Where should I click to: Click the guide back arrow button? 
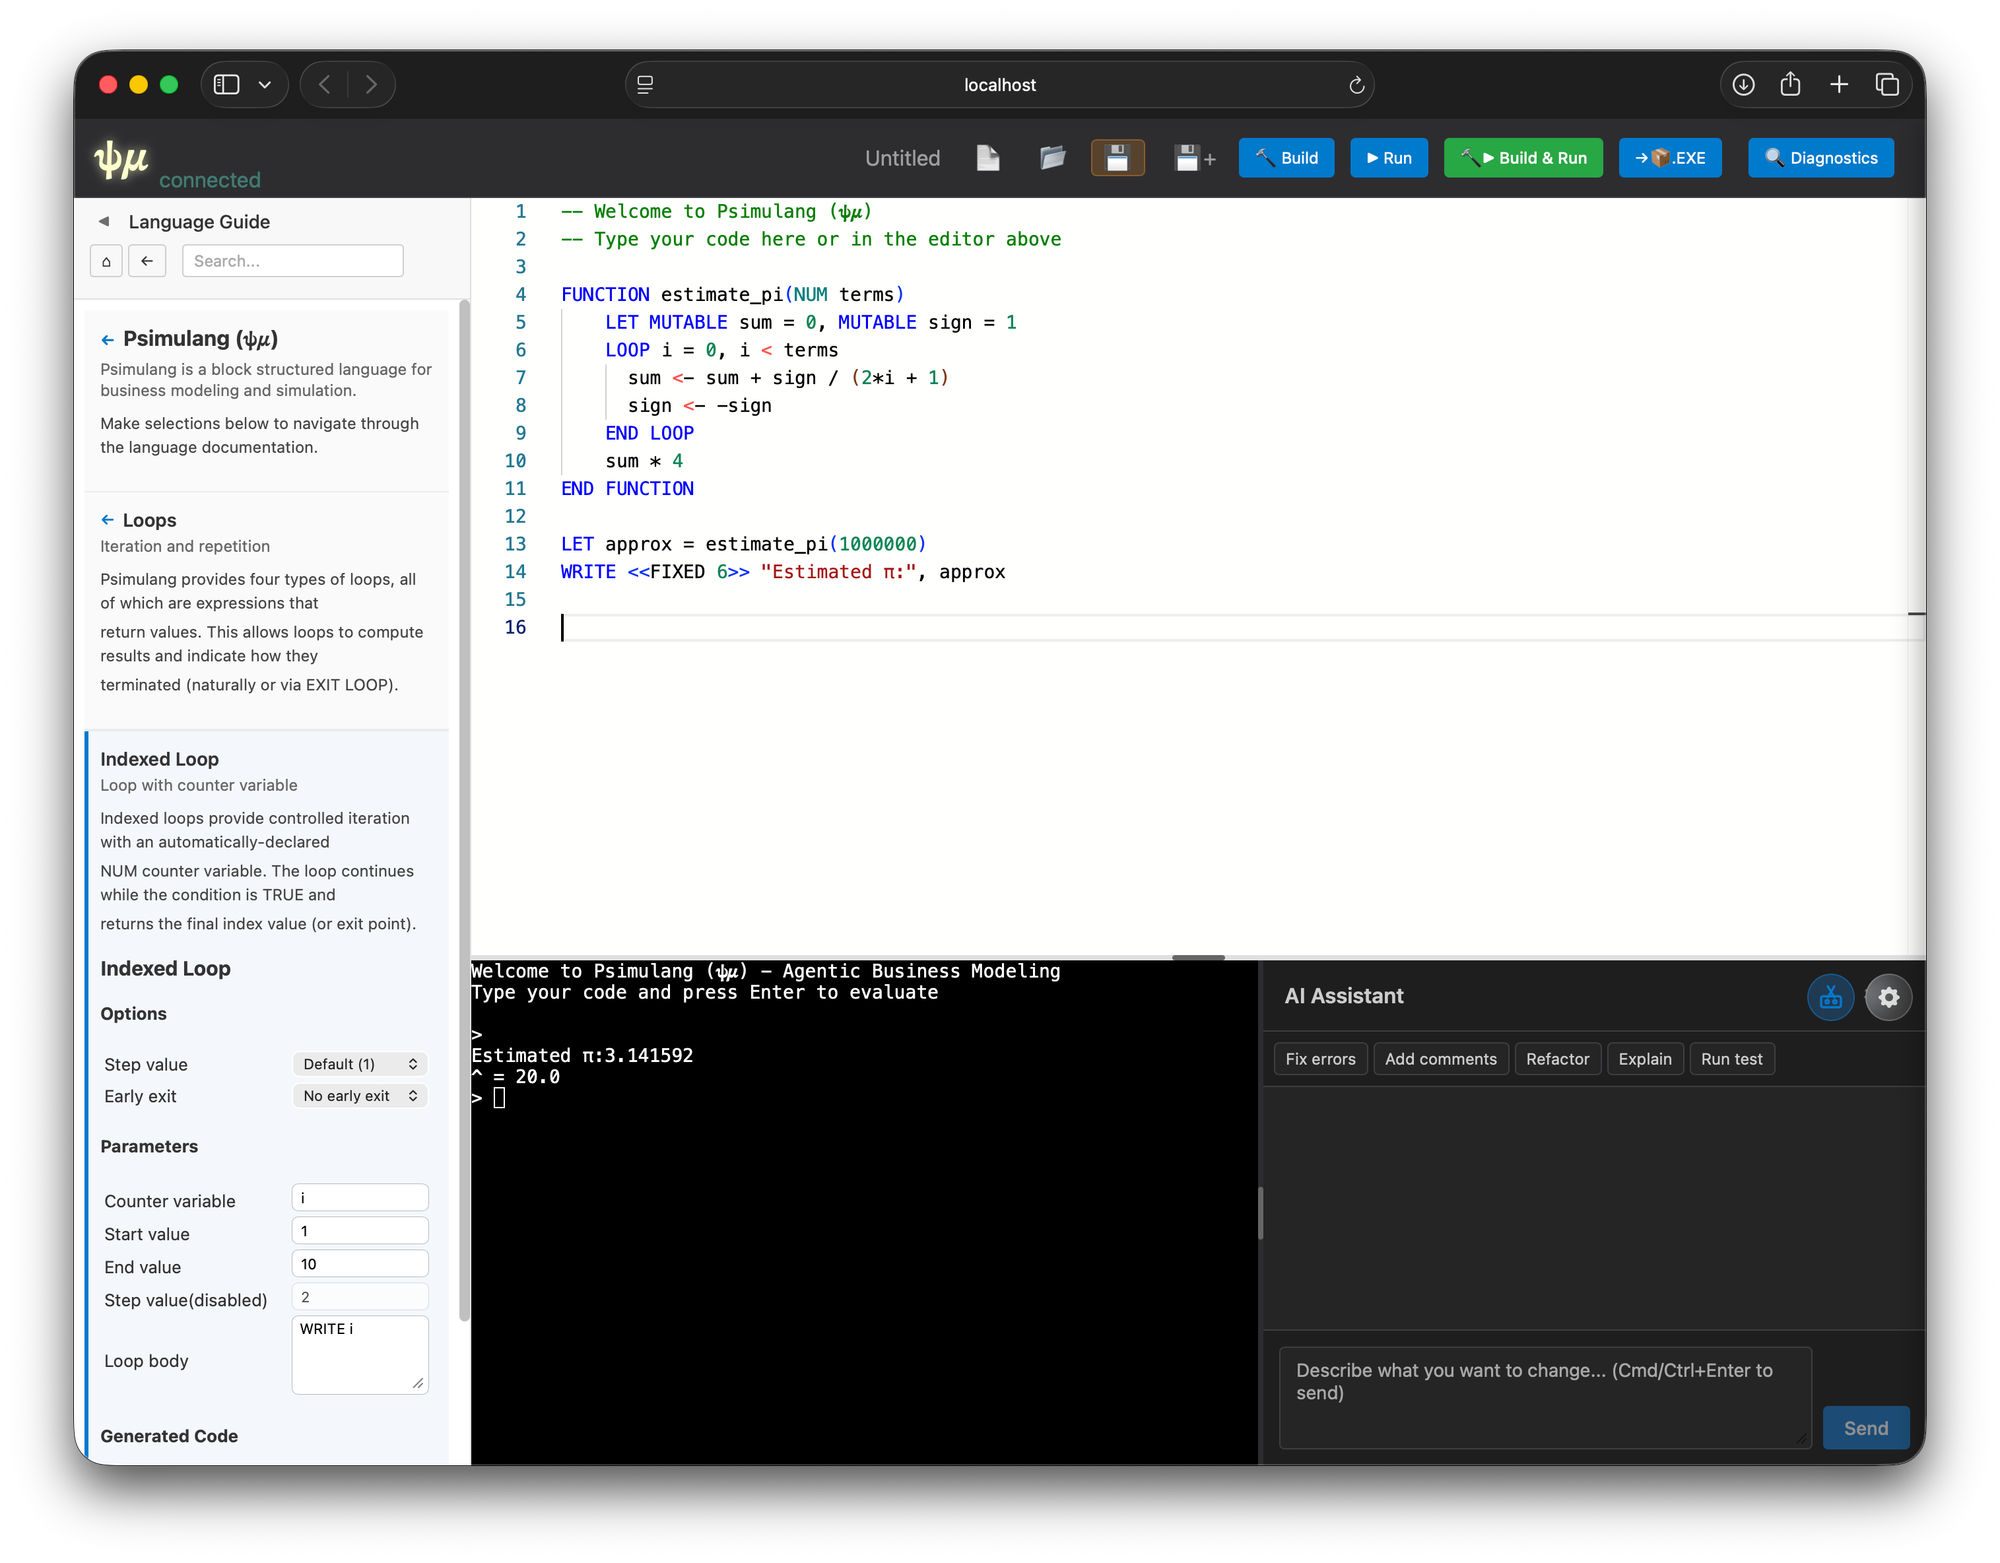click(147, 261)
